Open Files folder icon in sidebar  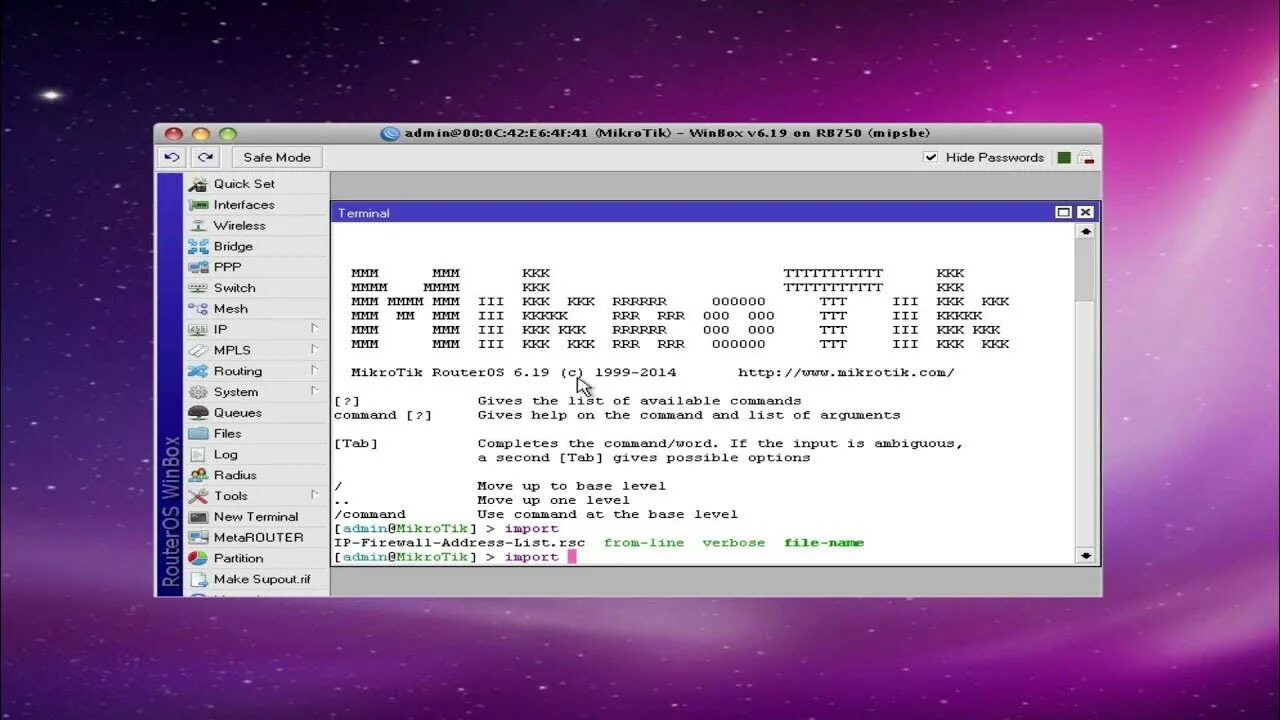[x=198, y=433]
